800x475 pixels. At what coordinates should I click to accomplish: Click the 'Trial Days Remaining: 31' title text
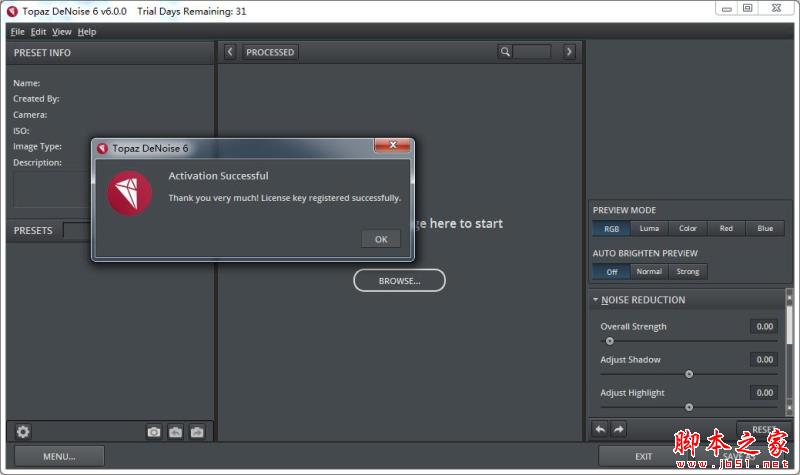pos(191,11)
